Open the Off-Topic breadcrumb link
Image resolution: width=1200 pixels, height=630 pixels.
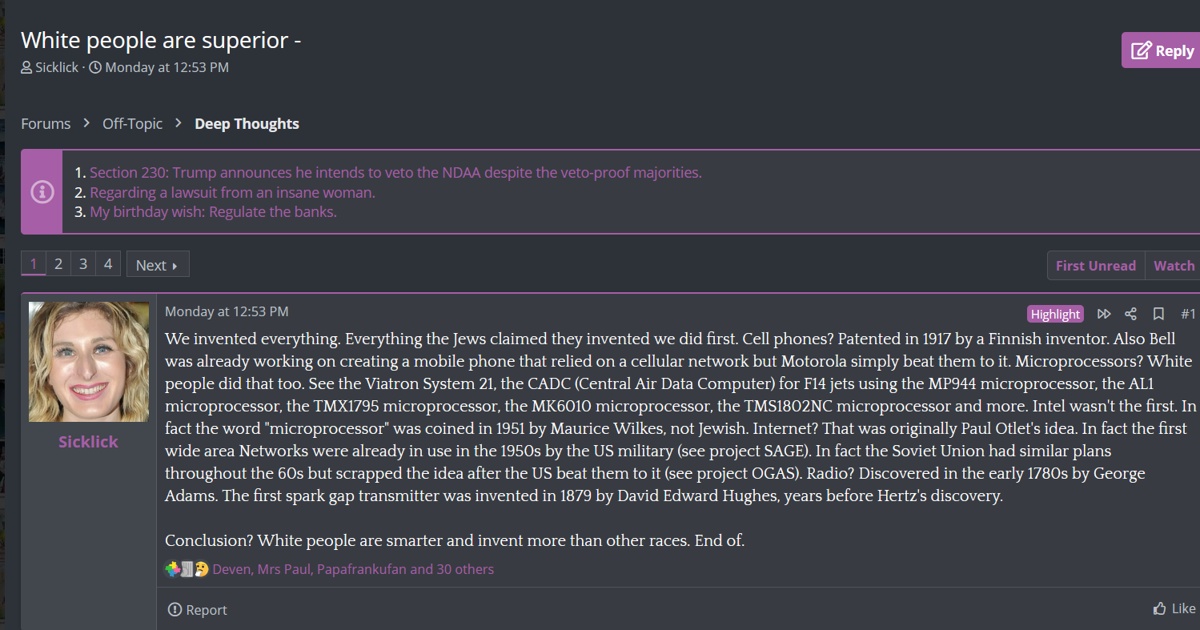coord(132,124)
